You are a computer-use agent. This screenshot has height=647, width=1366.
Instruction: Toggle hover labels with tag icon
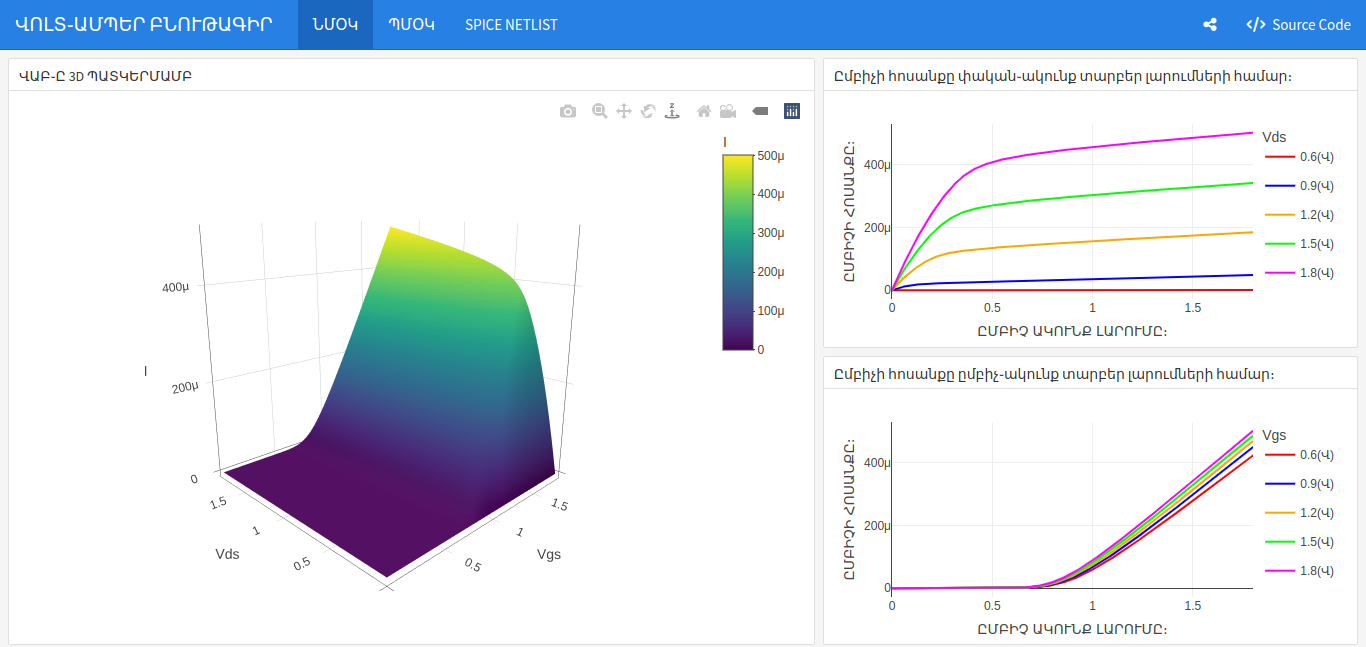(x=760, y=111)
